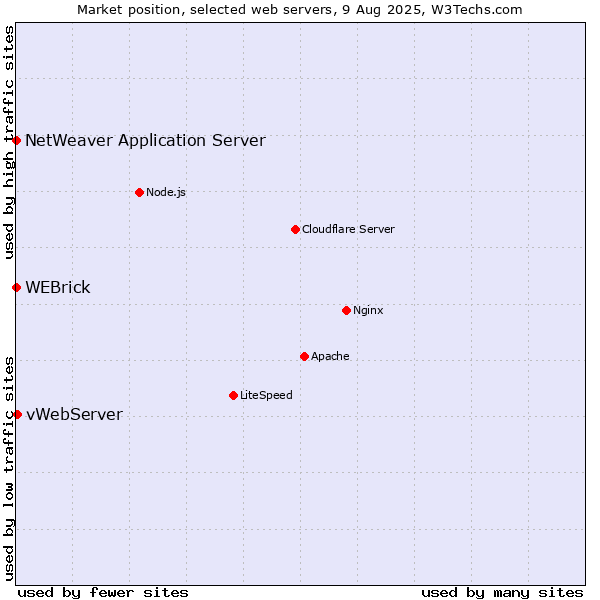Click 'used by low traffic sites' vertical label
This screenshot has width=600, height=600.
(x=9, y=469)
